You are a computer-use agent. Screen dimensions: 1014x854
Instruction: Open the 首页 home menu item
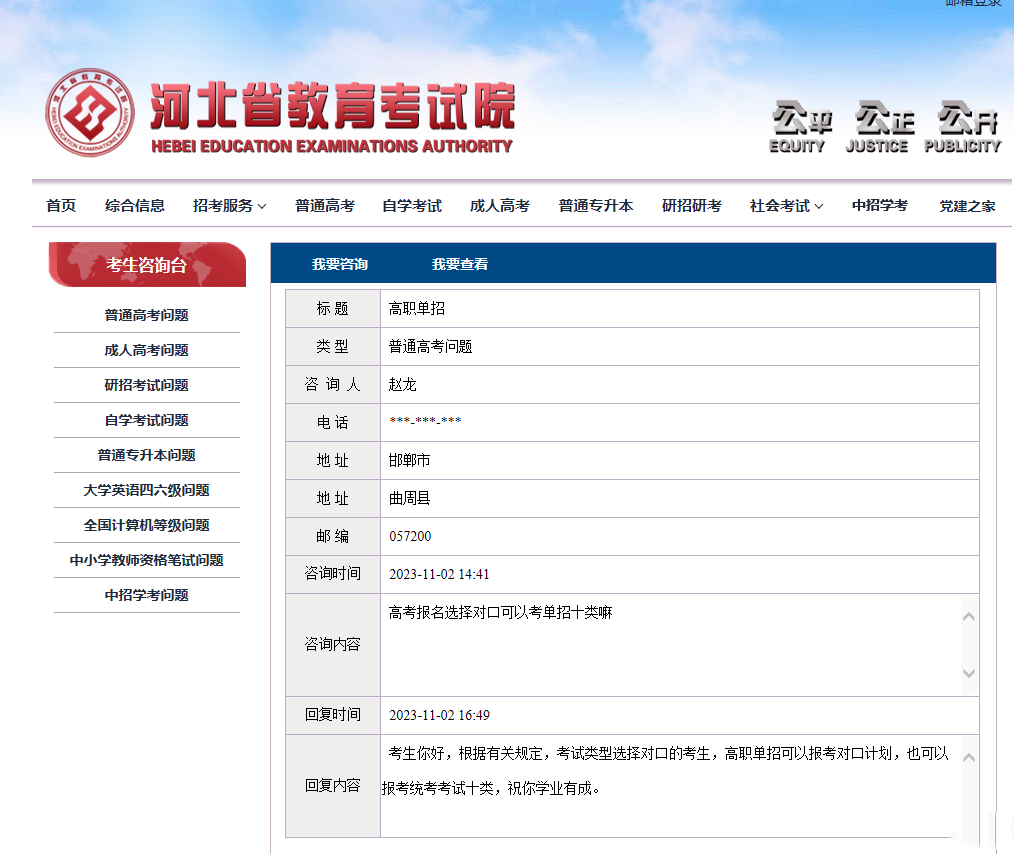(61, 206)
